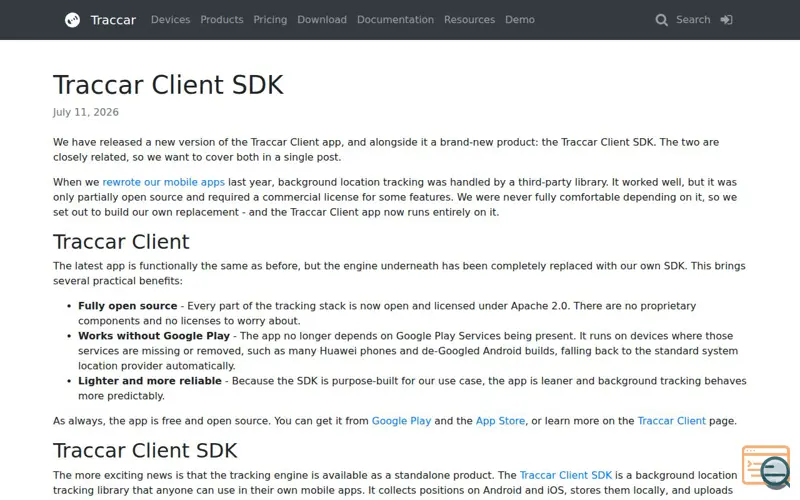Go to the Pricing page
The height and width of the screenshot is (500, 800).
(x=270, y=20)
